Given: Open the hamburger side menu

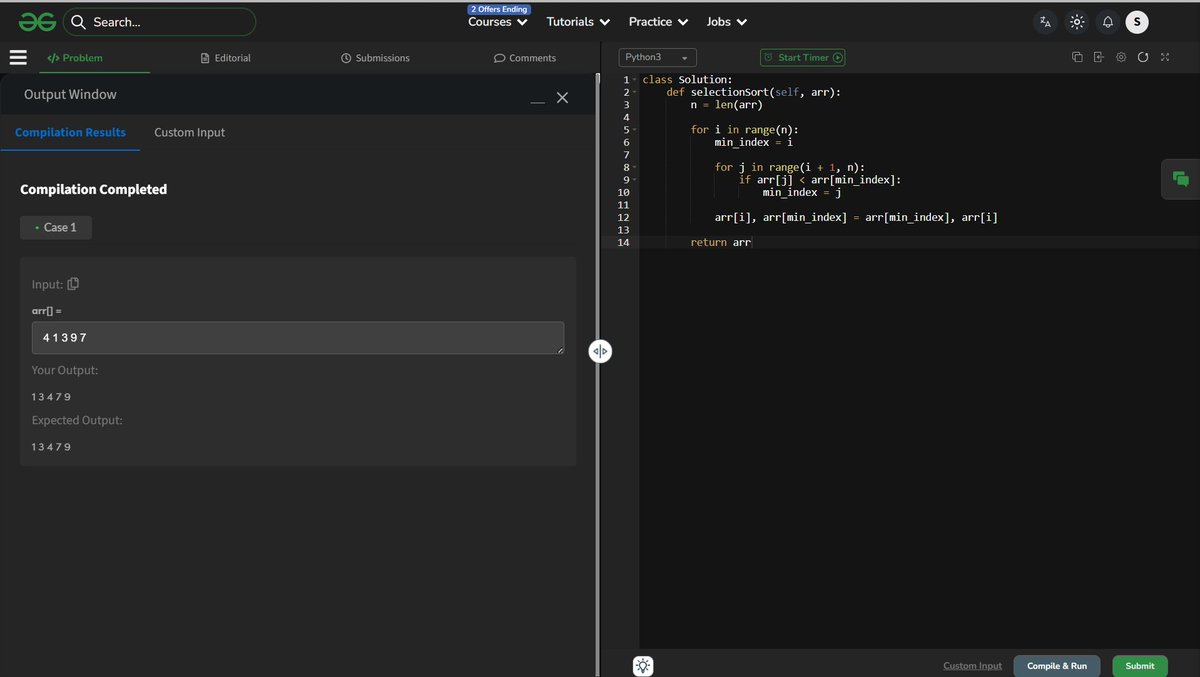Looking at the screenshot, I should tap(17, 58).
